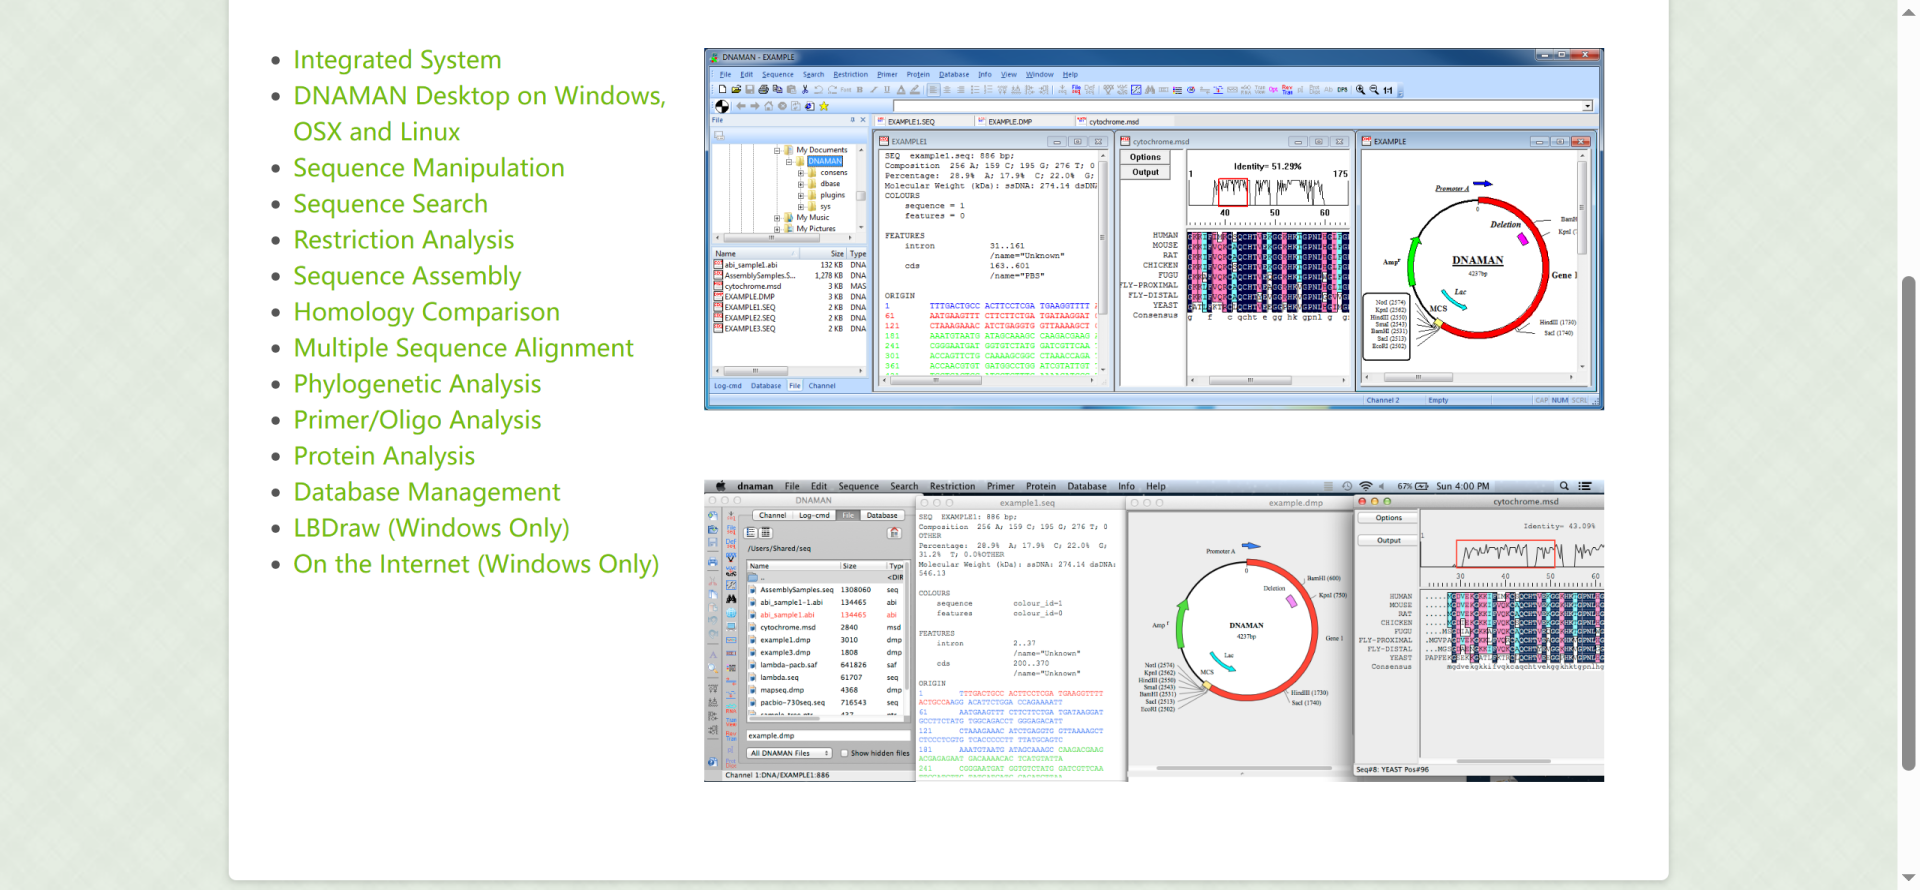
Task: Click the page scrollbar up arrow
Action: [1909, 12]
